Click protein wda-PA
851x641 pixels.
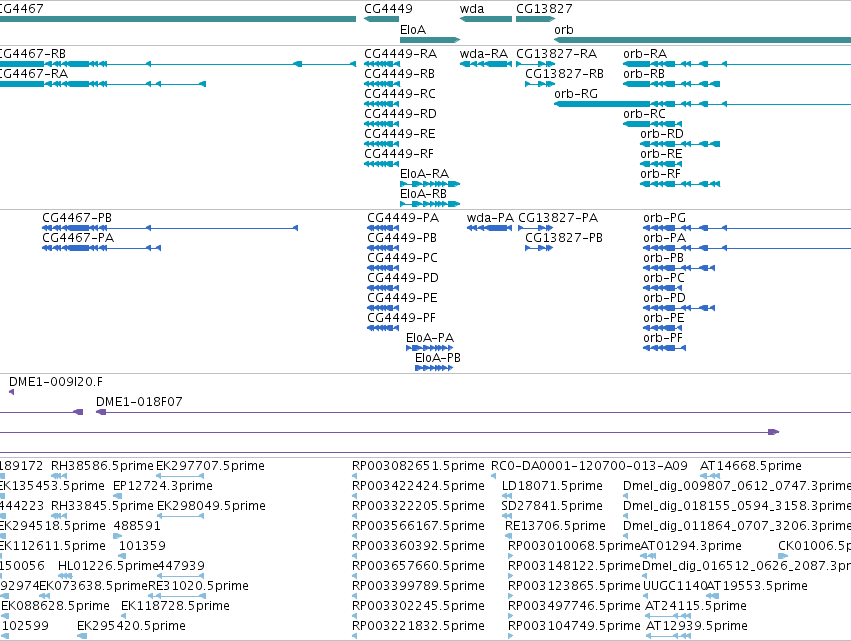tap(489, 228)
